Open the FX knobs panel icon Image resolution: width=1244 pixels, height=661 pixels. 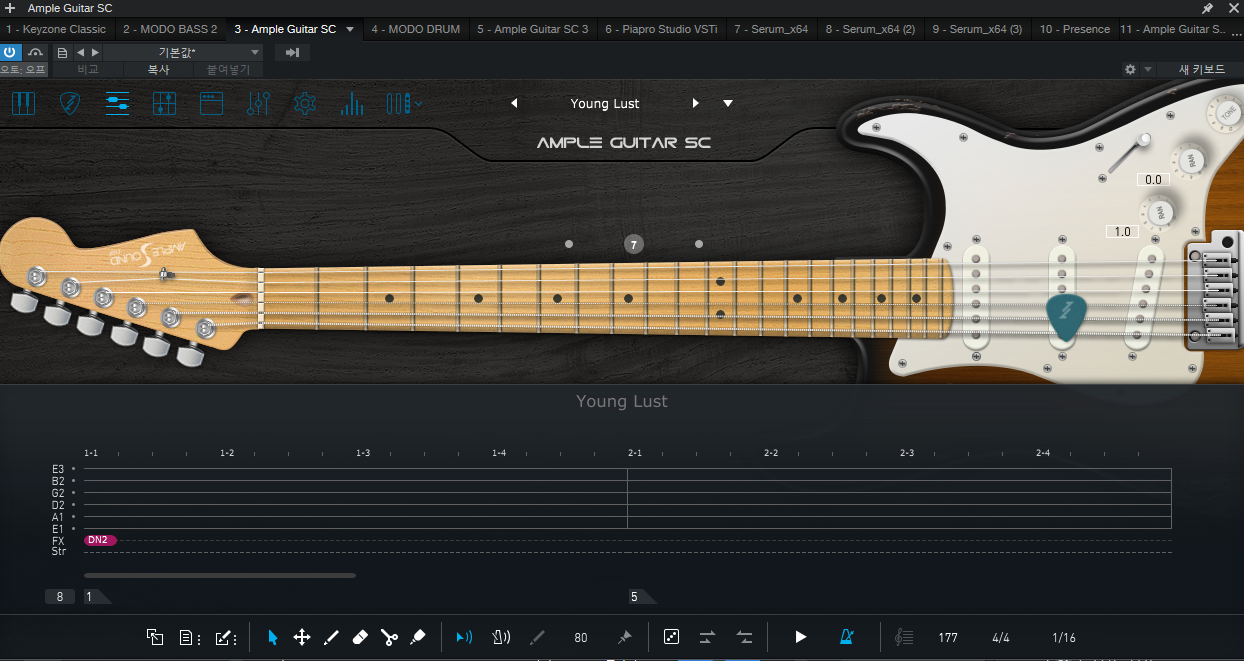[x=258, y=103]
